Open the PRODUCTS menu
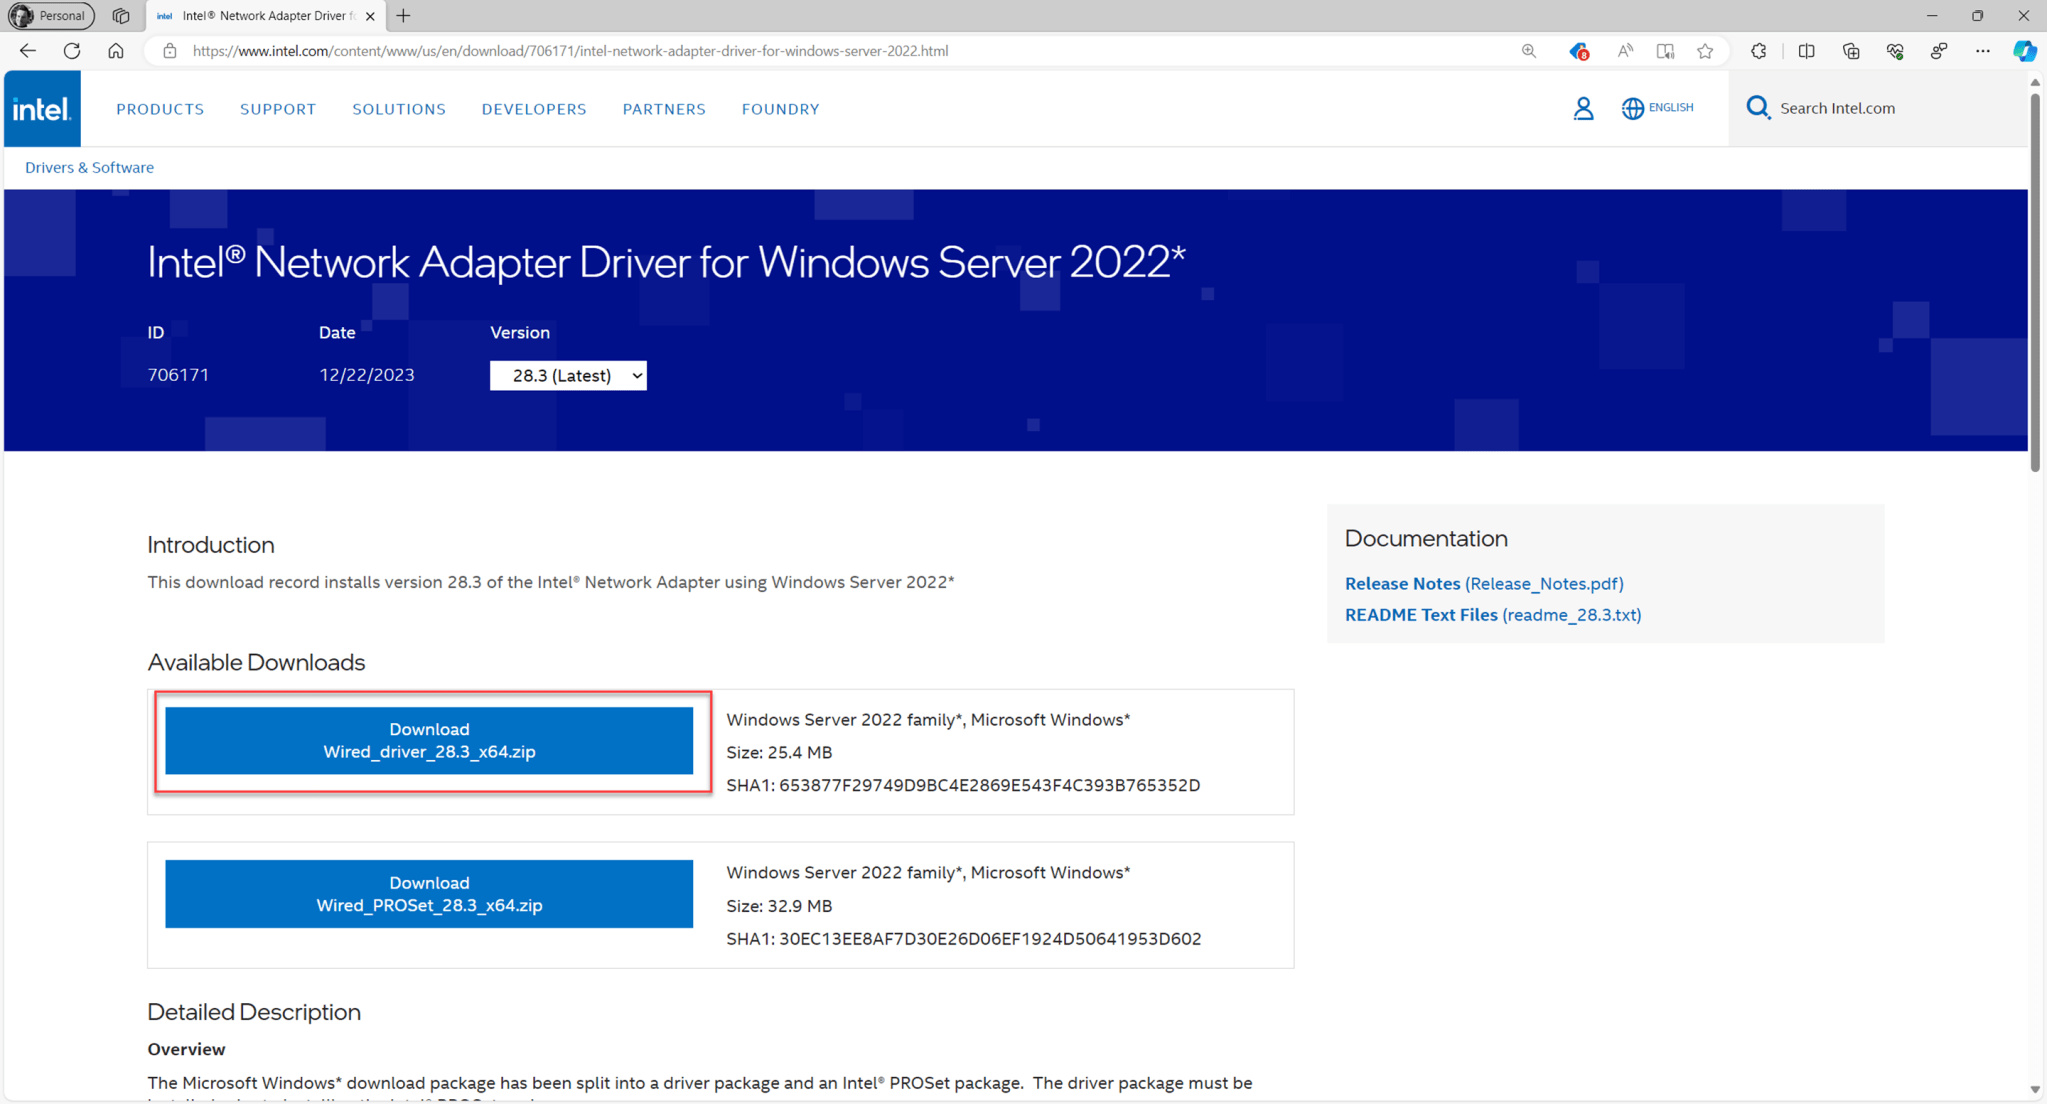The image size is (2047, 1104). 160,108
